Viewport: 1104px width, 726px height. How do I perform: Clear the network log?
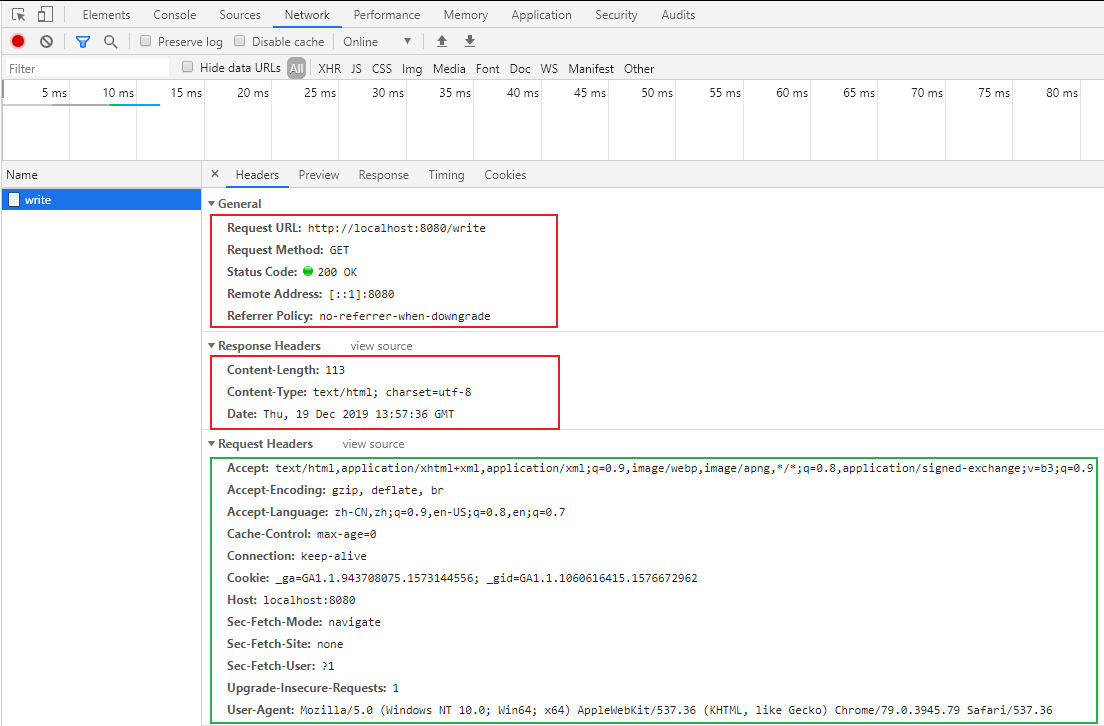point(46,42)
